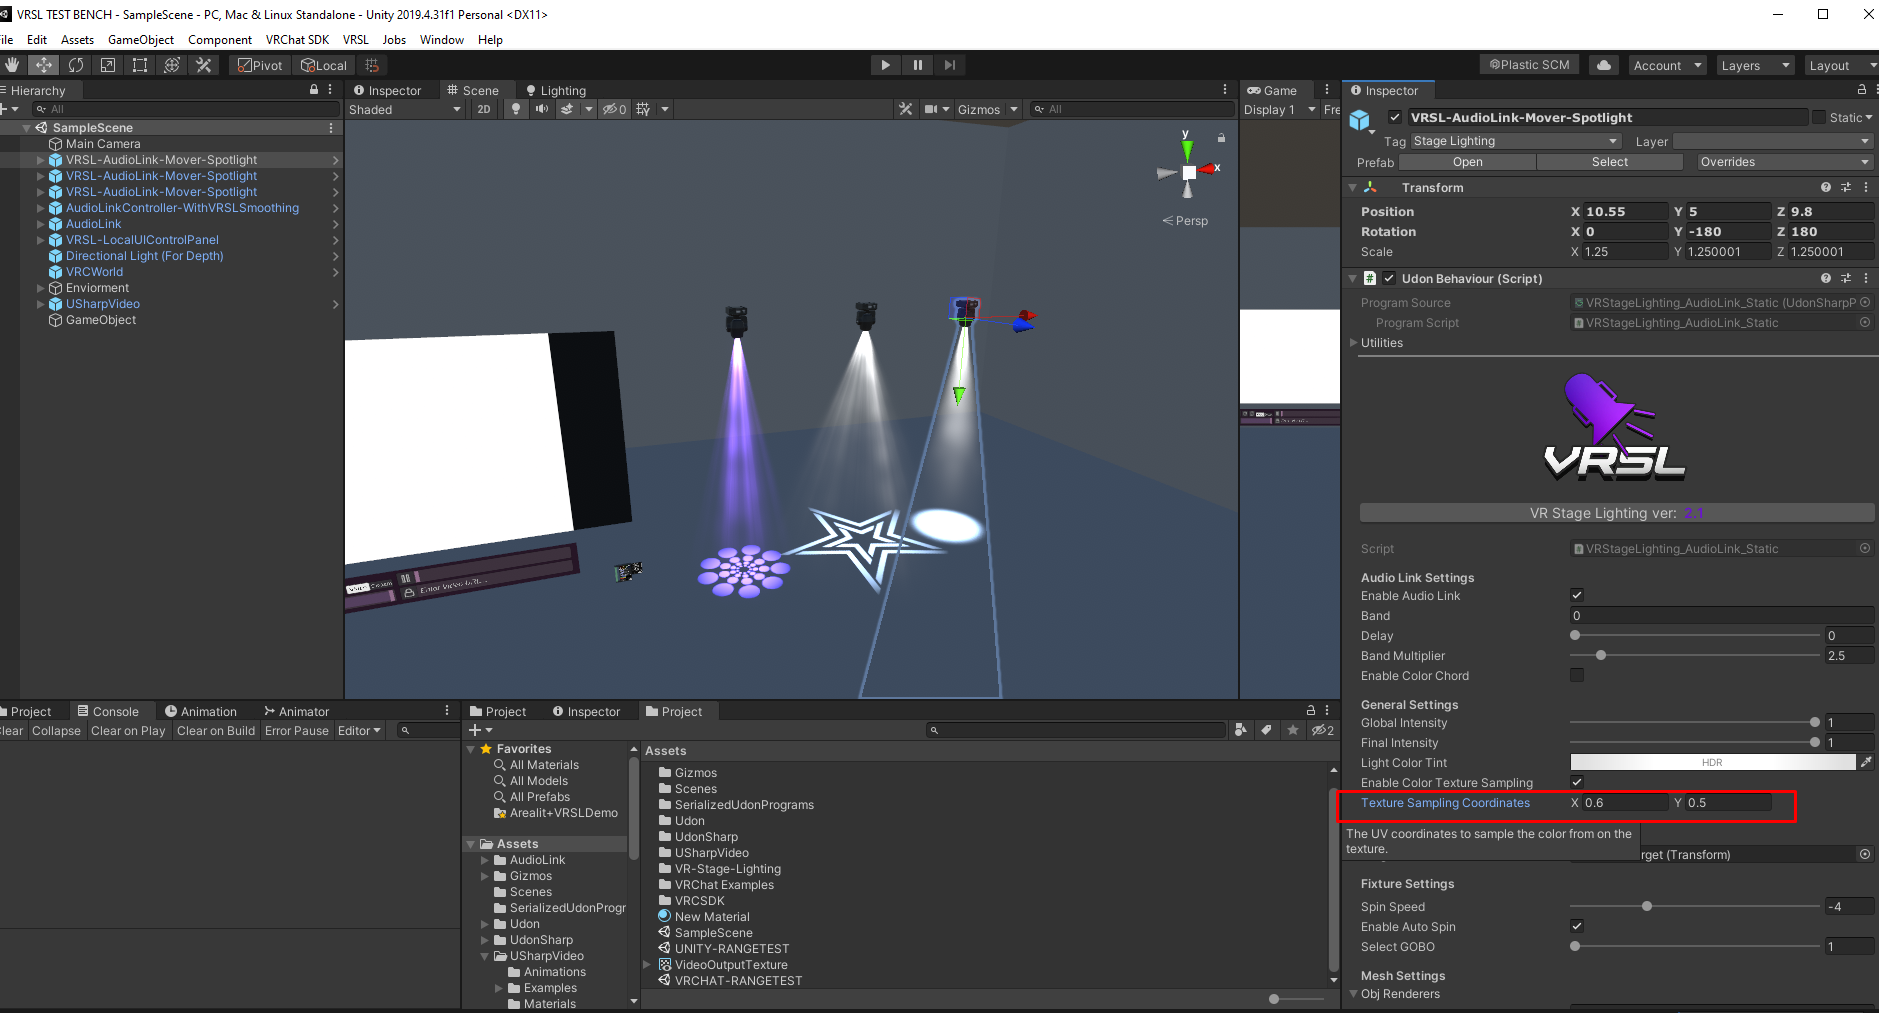Select the Hand tool in toolbar
The height and width of the screenshot is (1013, 1879).
coord(12,65)
